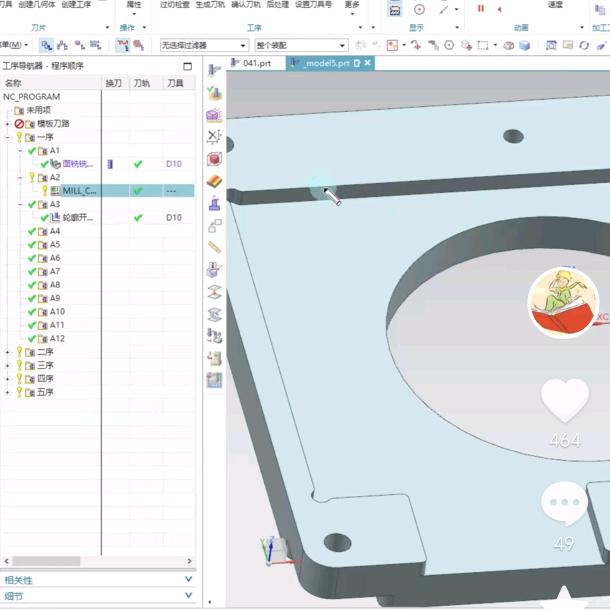The width and height of the screenshot is (610, 610).
Task: Close the _model5.prt tab
Action: pos(368,63)
